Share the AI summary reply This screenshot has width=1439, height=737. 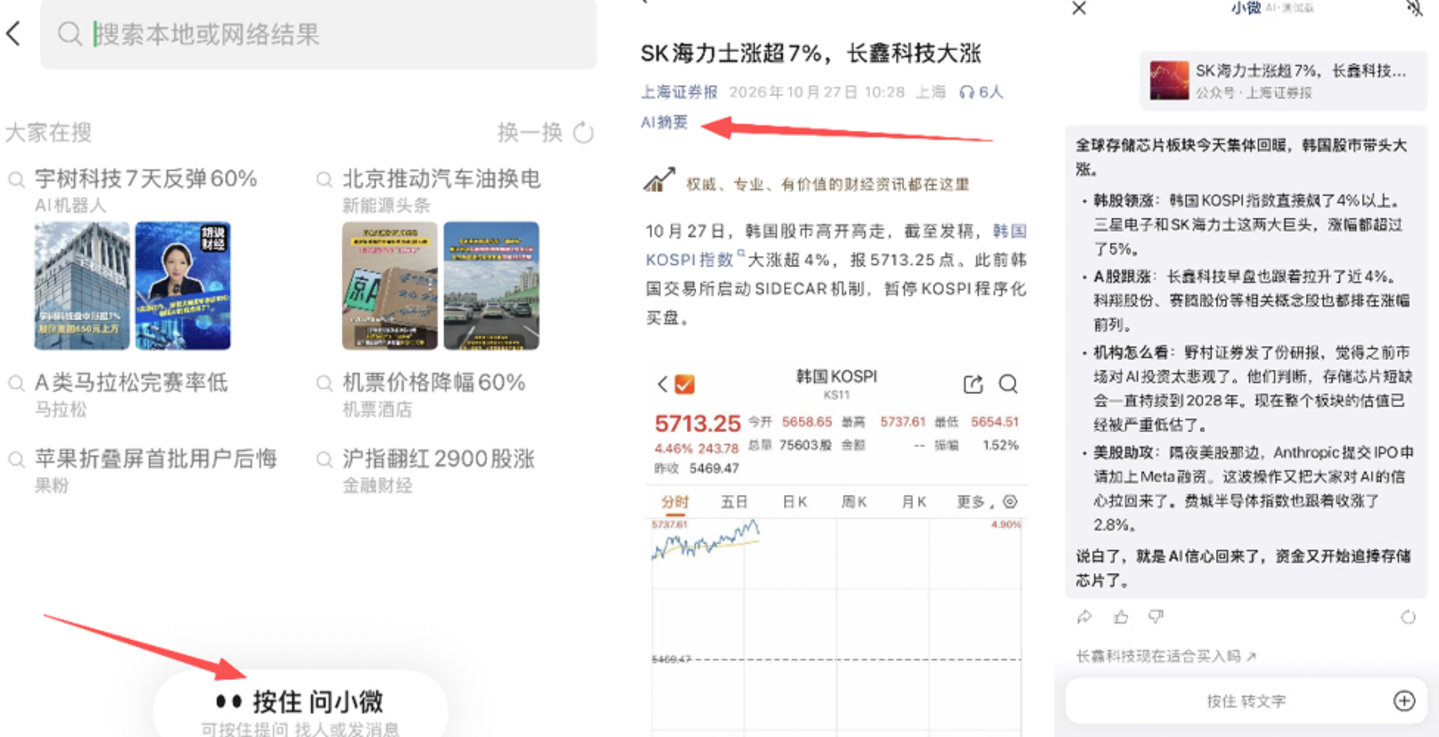(1084, 617)
